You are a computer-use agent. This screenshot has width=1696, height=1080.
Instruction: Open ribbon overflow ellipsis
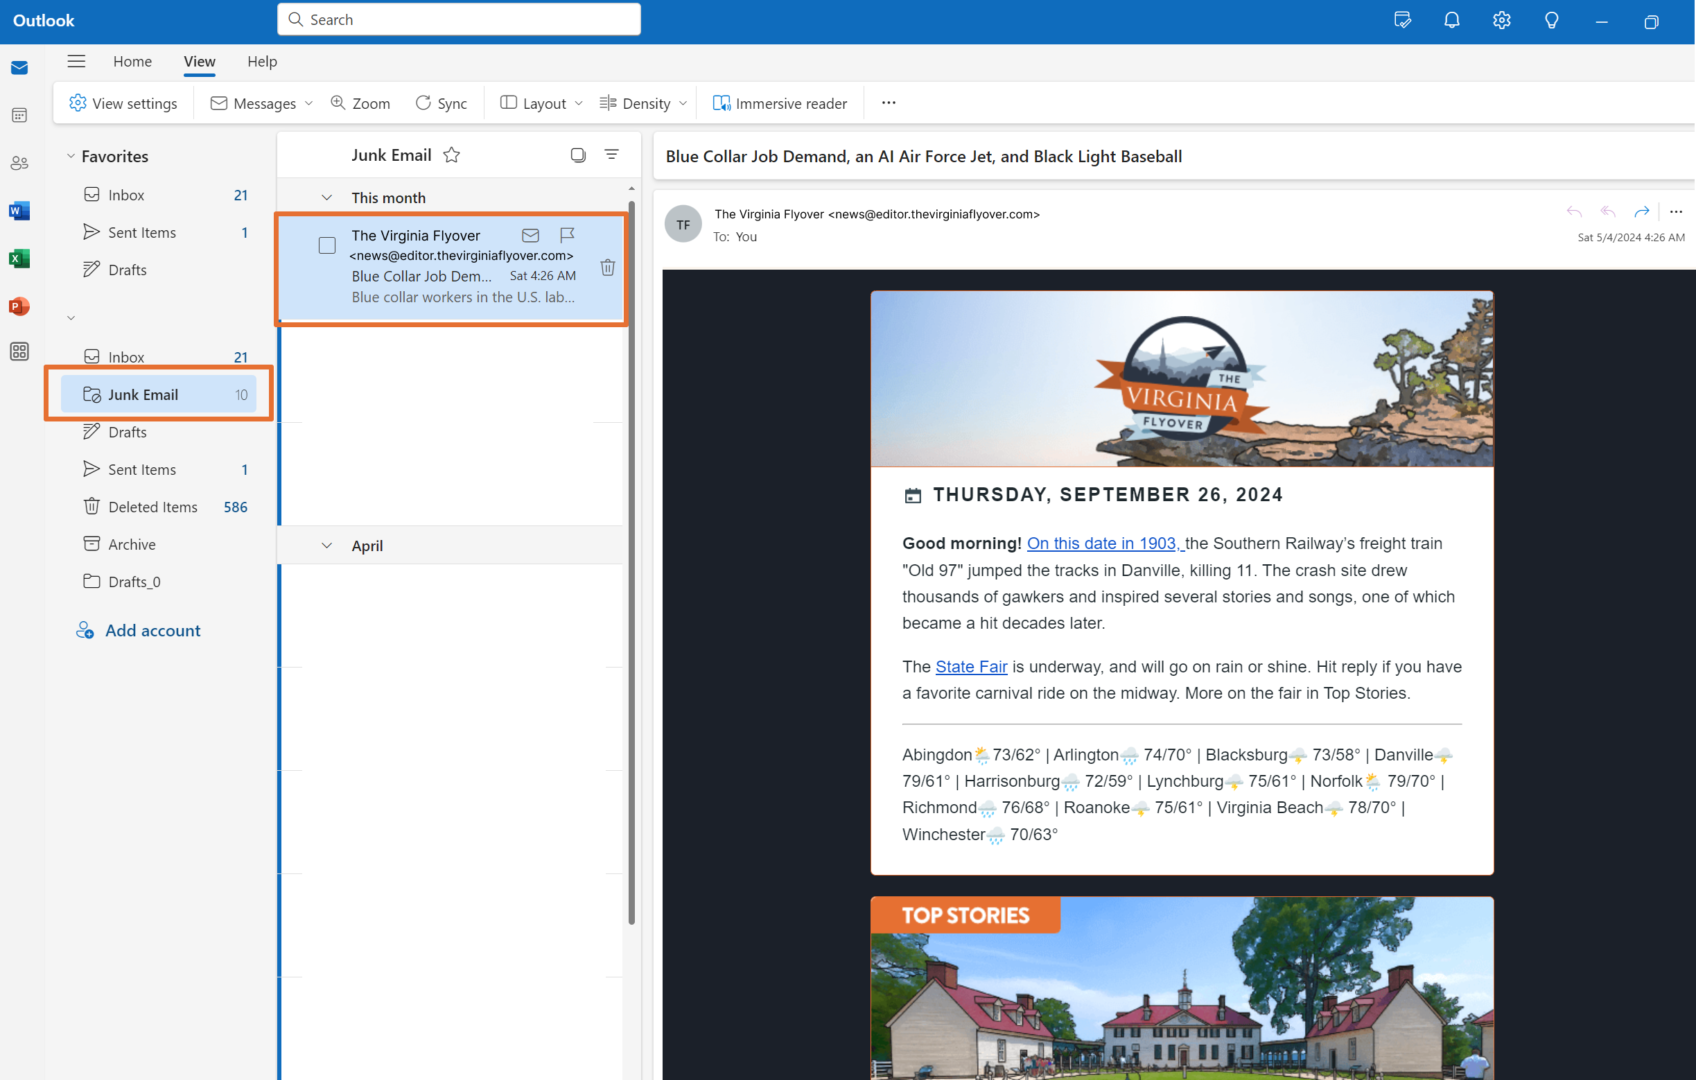click(889, 103)
